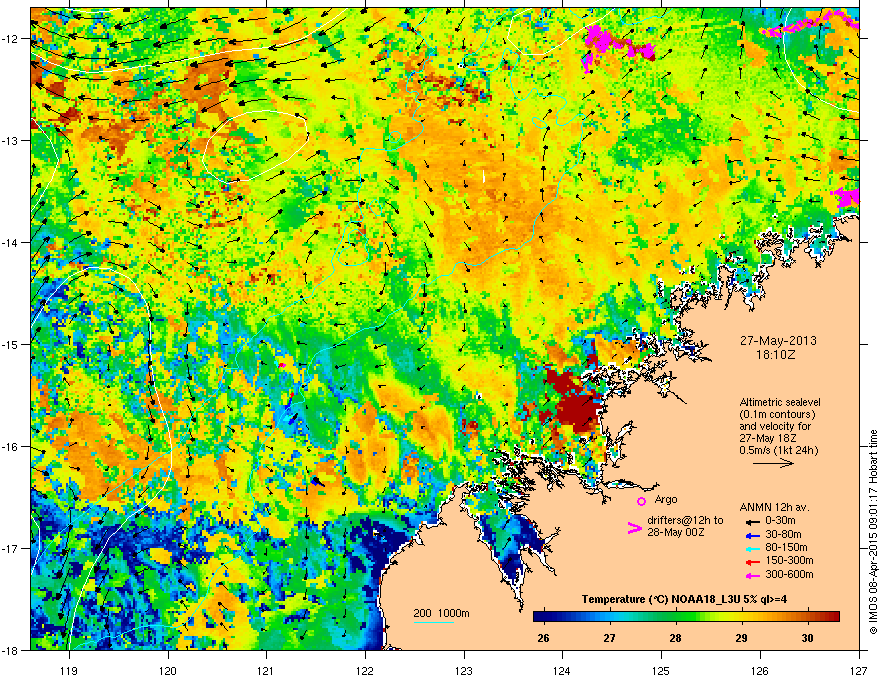880x680 pixels.
Task: Click the text '0.5m/s (1kt 24h)'
Action: pyautogui.click(x=778, y=450)
